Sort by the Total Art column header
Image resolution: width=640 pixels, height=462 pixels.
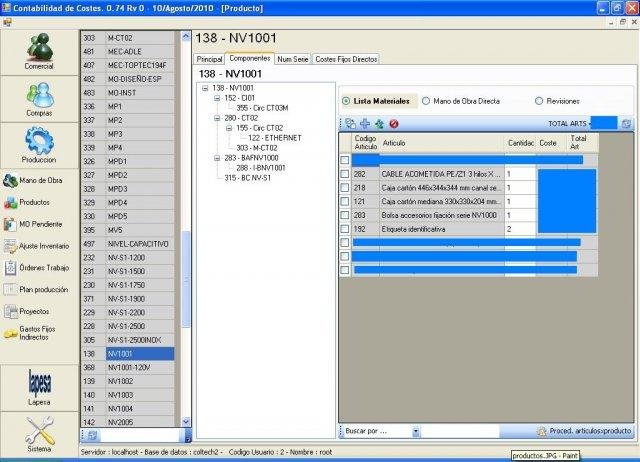pyautogui.click(x=582, y=142)
